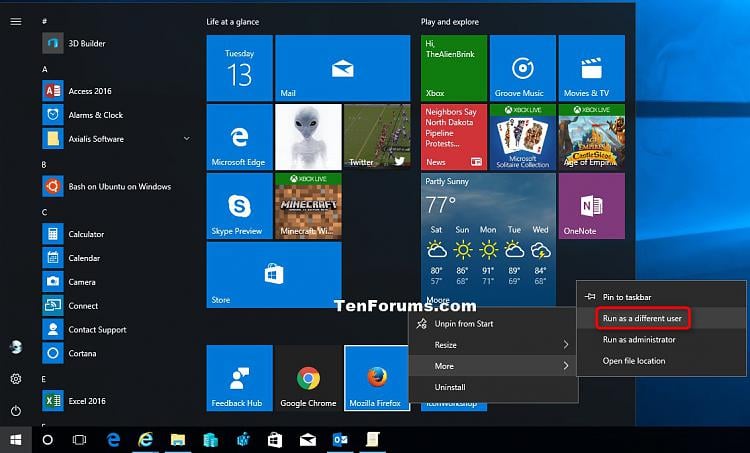This screenshot has width=750, height=453.
Task: Open the Microsoft Edge tile
Action: [x=240, y=137]
